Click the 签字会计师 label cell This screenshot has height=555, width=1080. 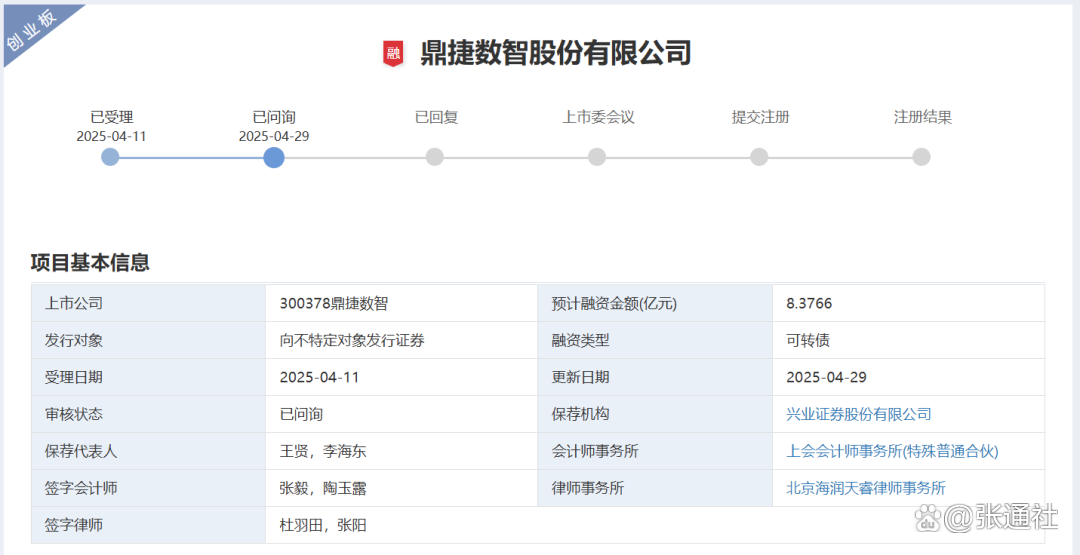(x=148, y=489)
